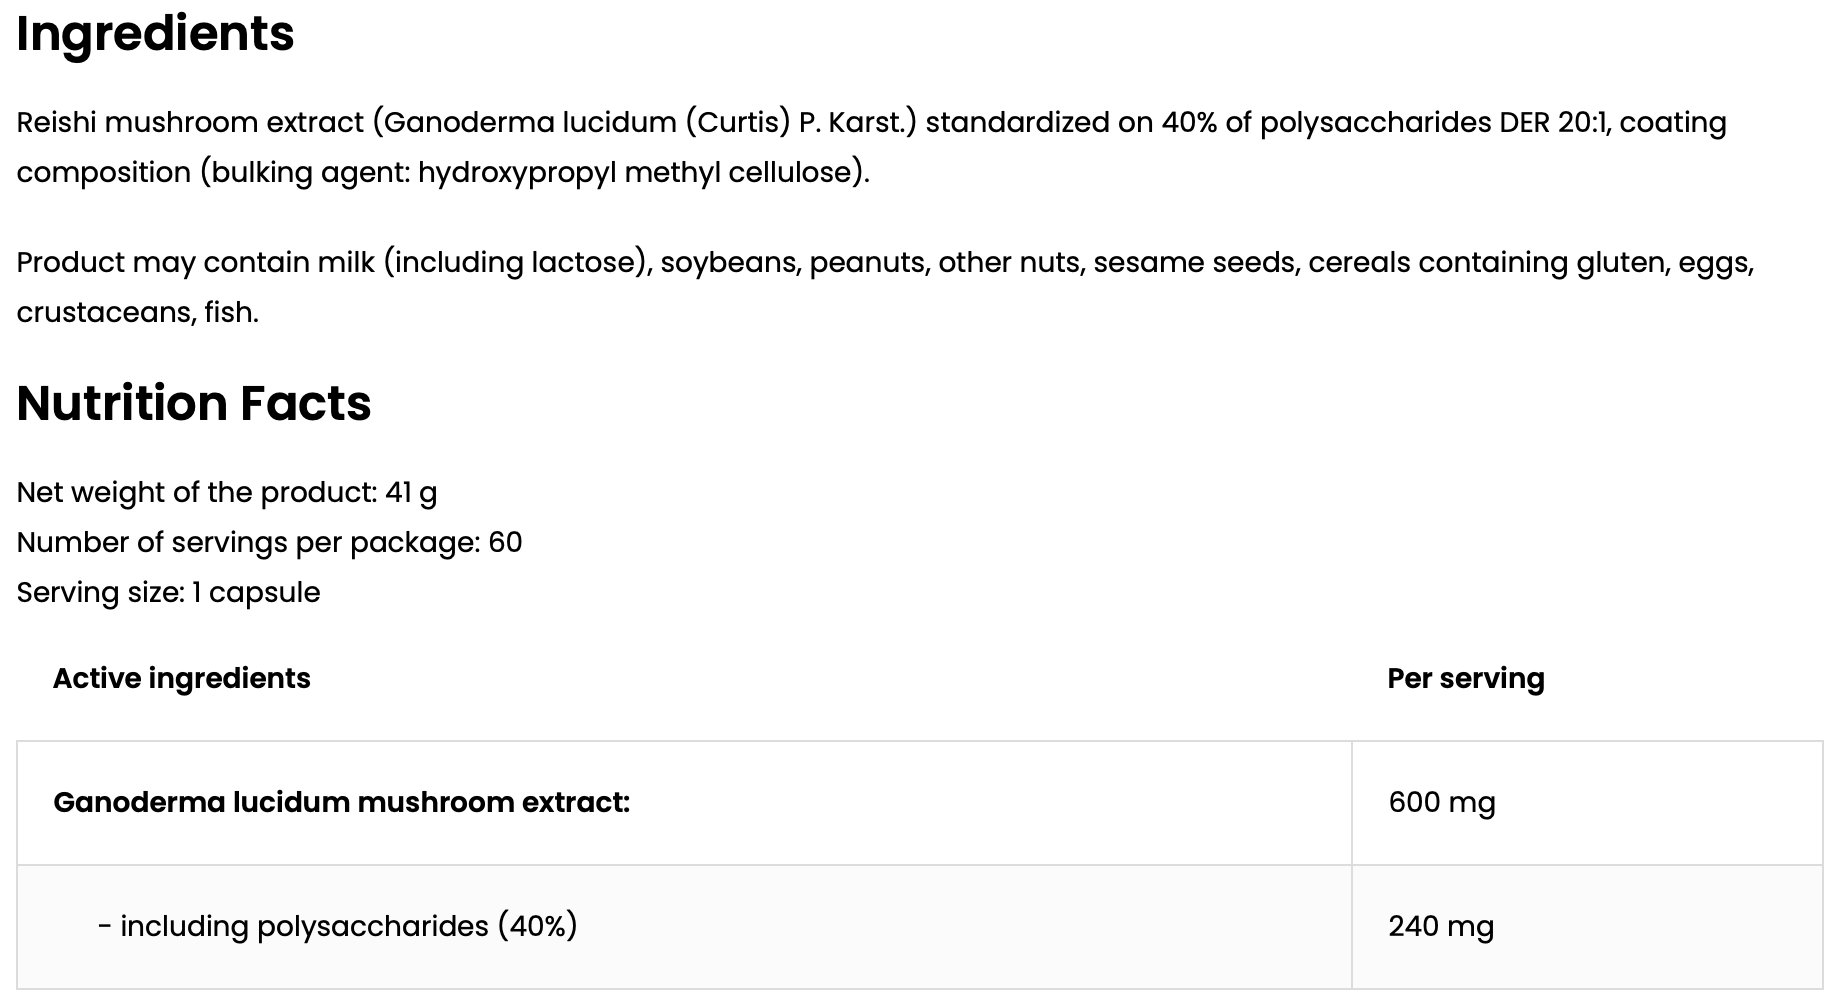The height and width of the screenshot is (1004, 1838).
Task: Click the word 'crustaceans' in allergen text
Action: (x=105, y=313)
